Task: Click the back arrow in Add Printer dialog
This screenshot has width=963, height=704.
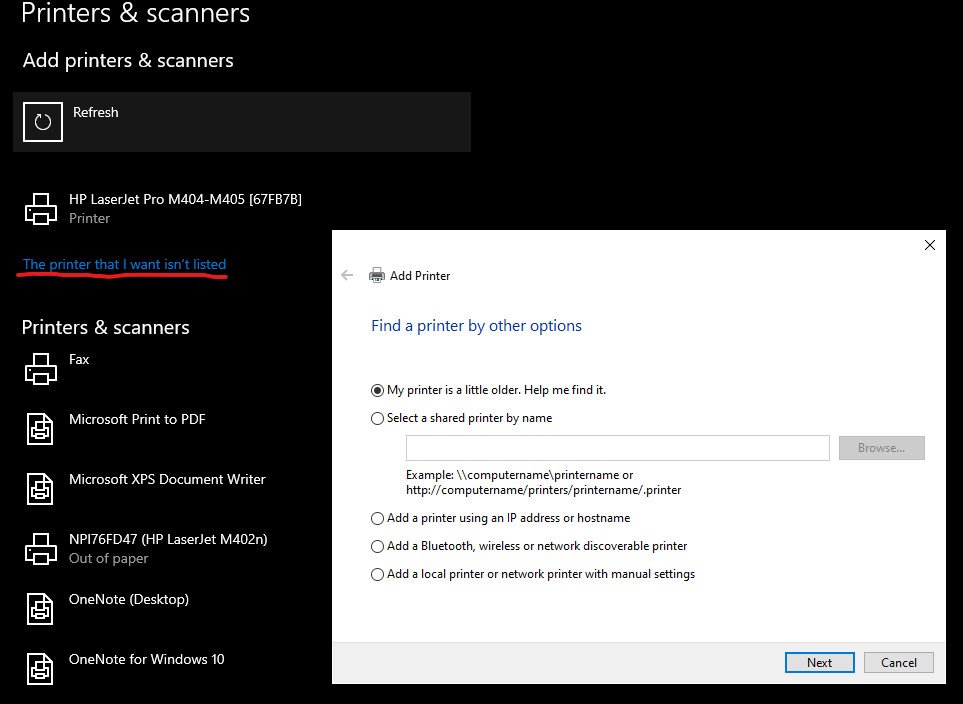Action: (x=347, y=275)
